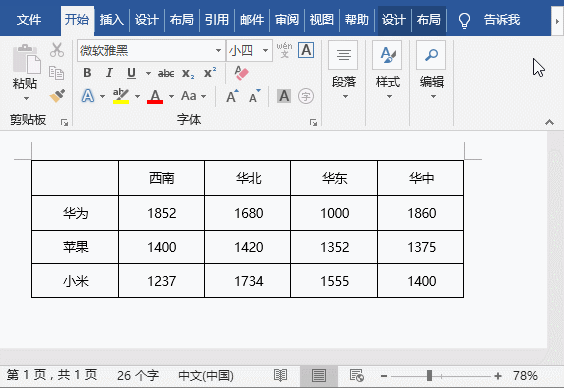
Task: Toggle superscript formatting
Action: point(210,73)
